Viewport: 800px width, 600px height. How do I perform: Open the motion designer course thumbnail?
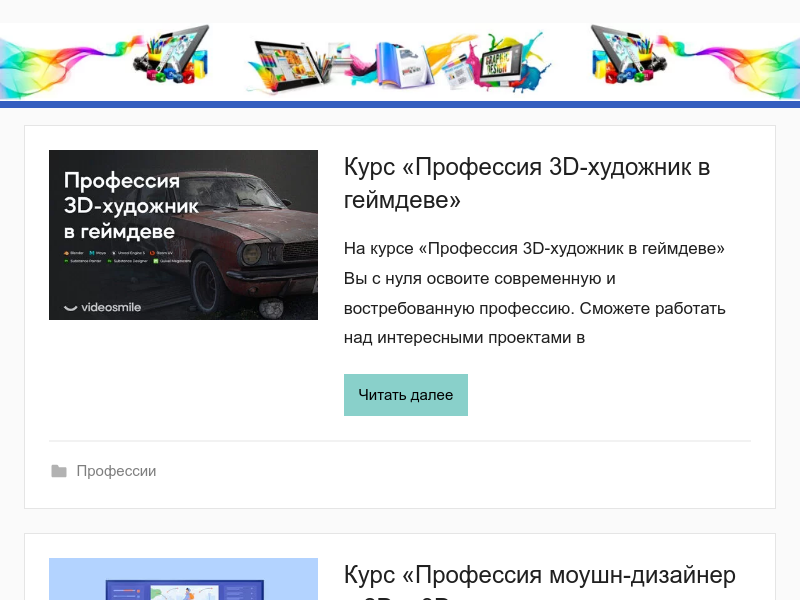(183, 579)
